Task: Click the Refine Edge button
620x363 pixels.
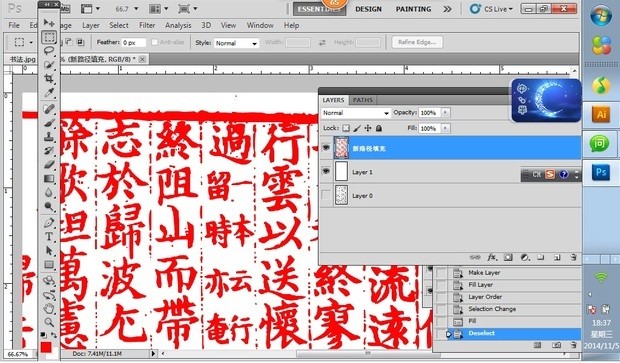Action: (x=417, y=42)
